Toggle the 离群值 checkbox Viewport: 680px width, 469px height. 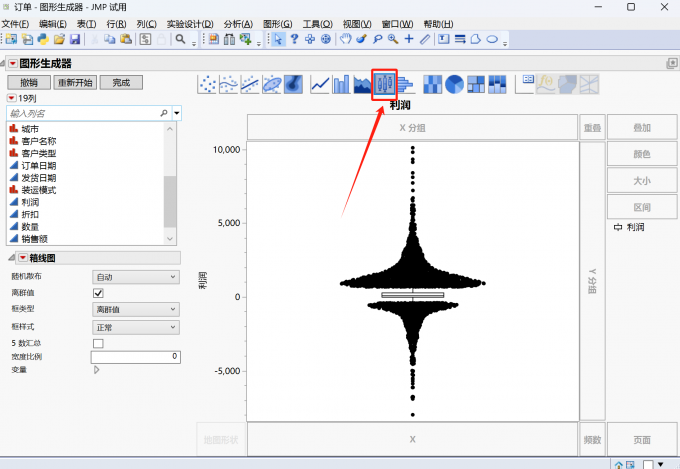(x=98, y=293)
